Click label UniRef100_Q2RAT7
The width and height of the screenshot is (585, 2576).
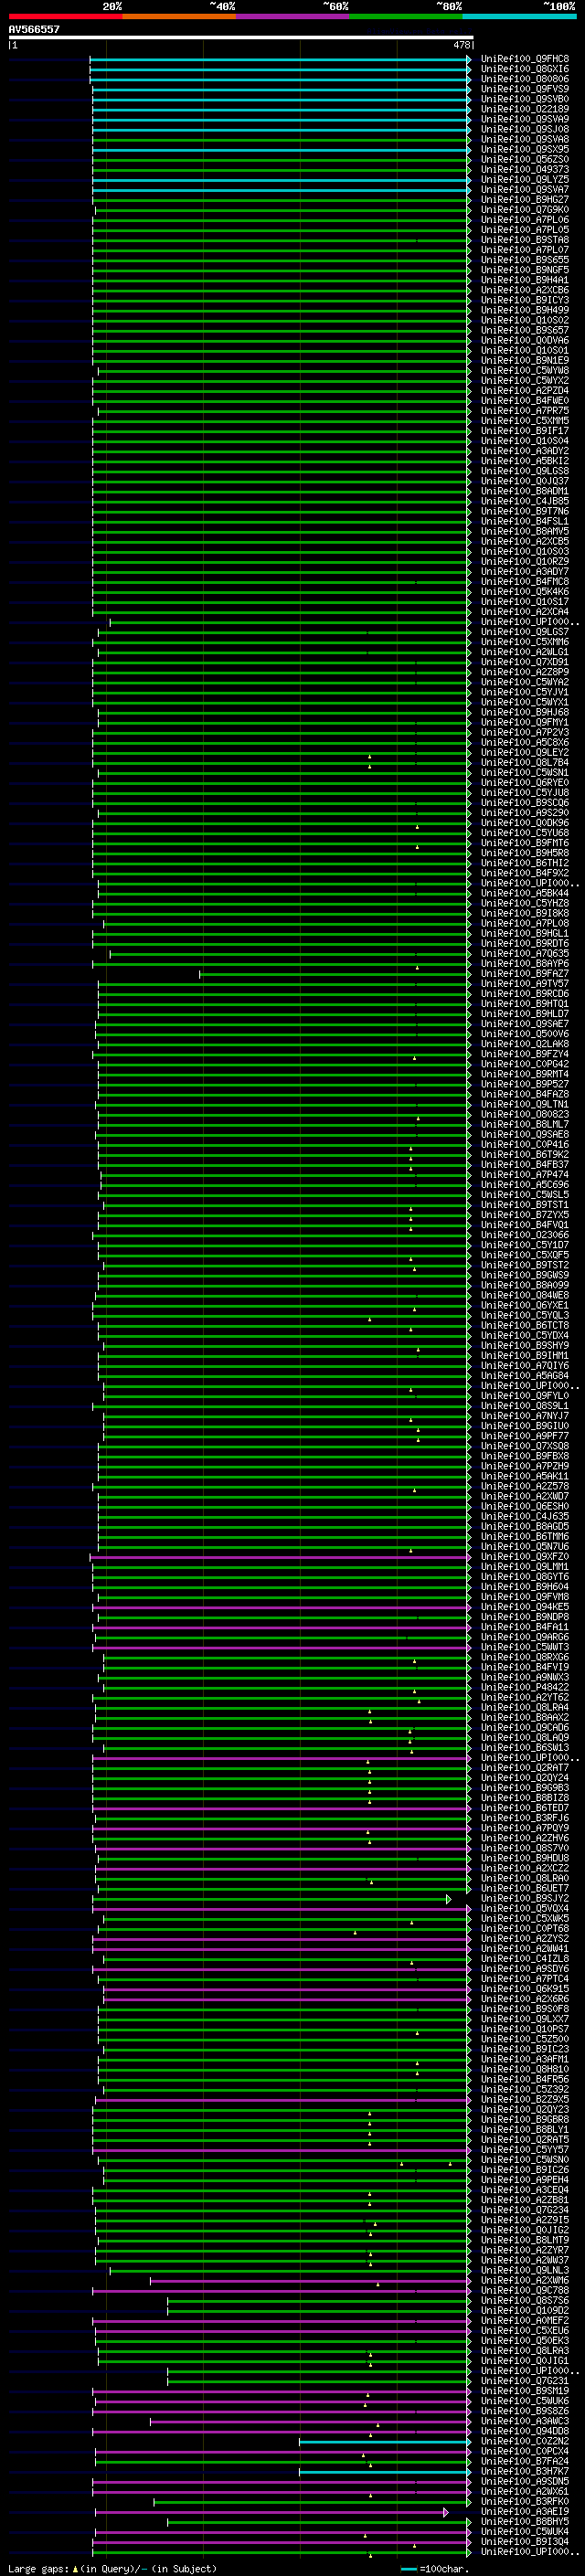coord(525,1767)
